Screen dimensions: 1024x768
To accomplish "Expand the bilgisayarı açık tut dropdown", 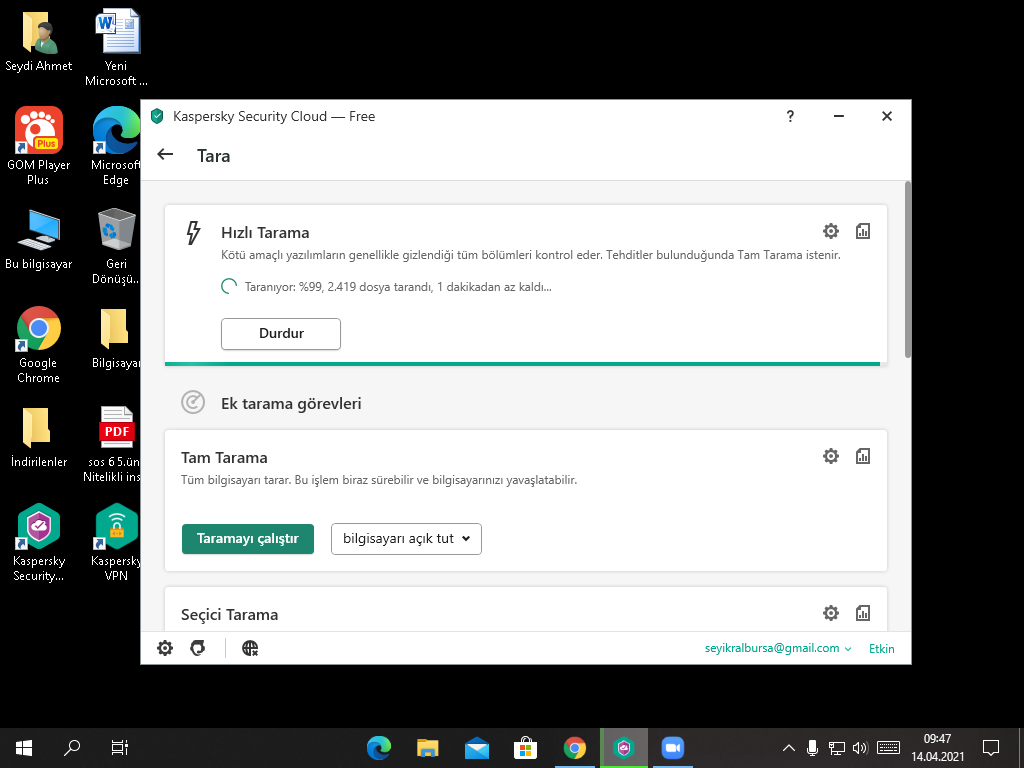I will (406, 539).
